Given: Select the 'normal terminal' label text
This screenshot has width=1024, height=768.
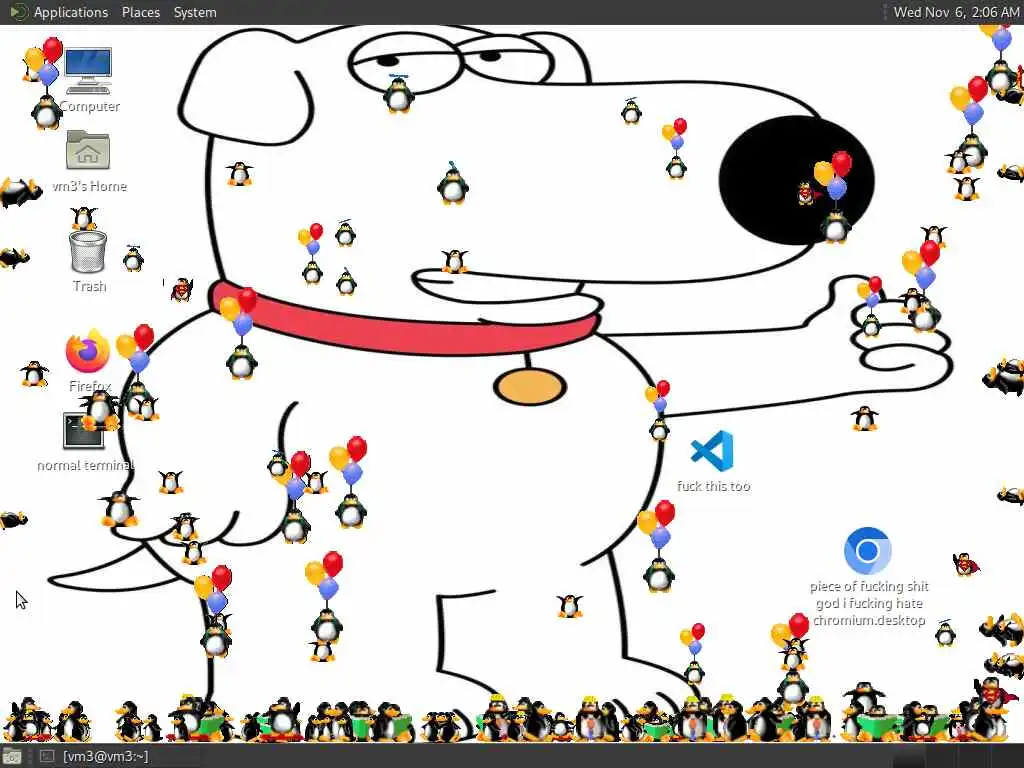Looking at the screenshot, I should pyautogui.click(x=85, y=465).
